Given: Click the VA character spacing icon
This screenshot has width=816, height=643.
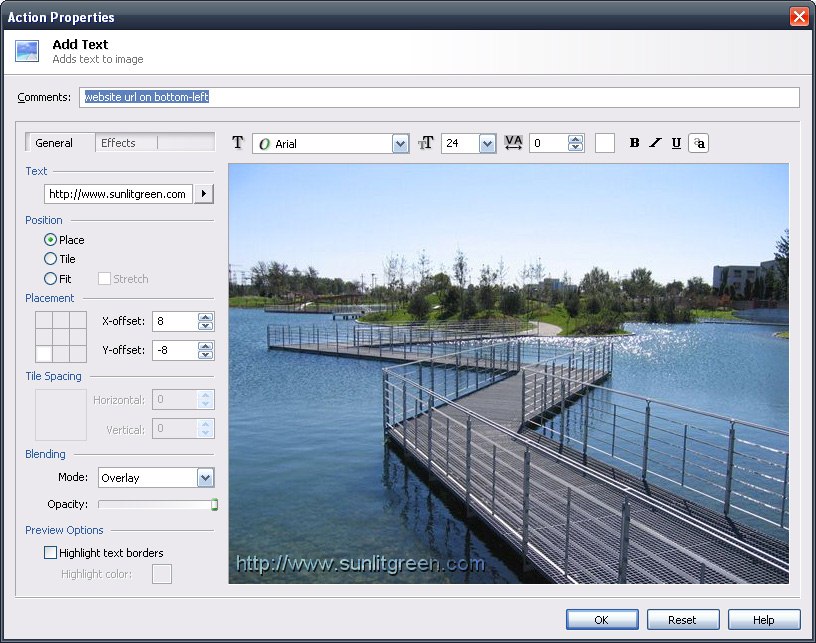Looking at the screenshot, I should tap(513, 143).
